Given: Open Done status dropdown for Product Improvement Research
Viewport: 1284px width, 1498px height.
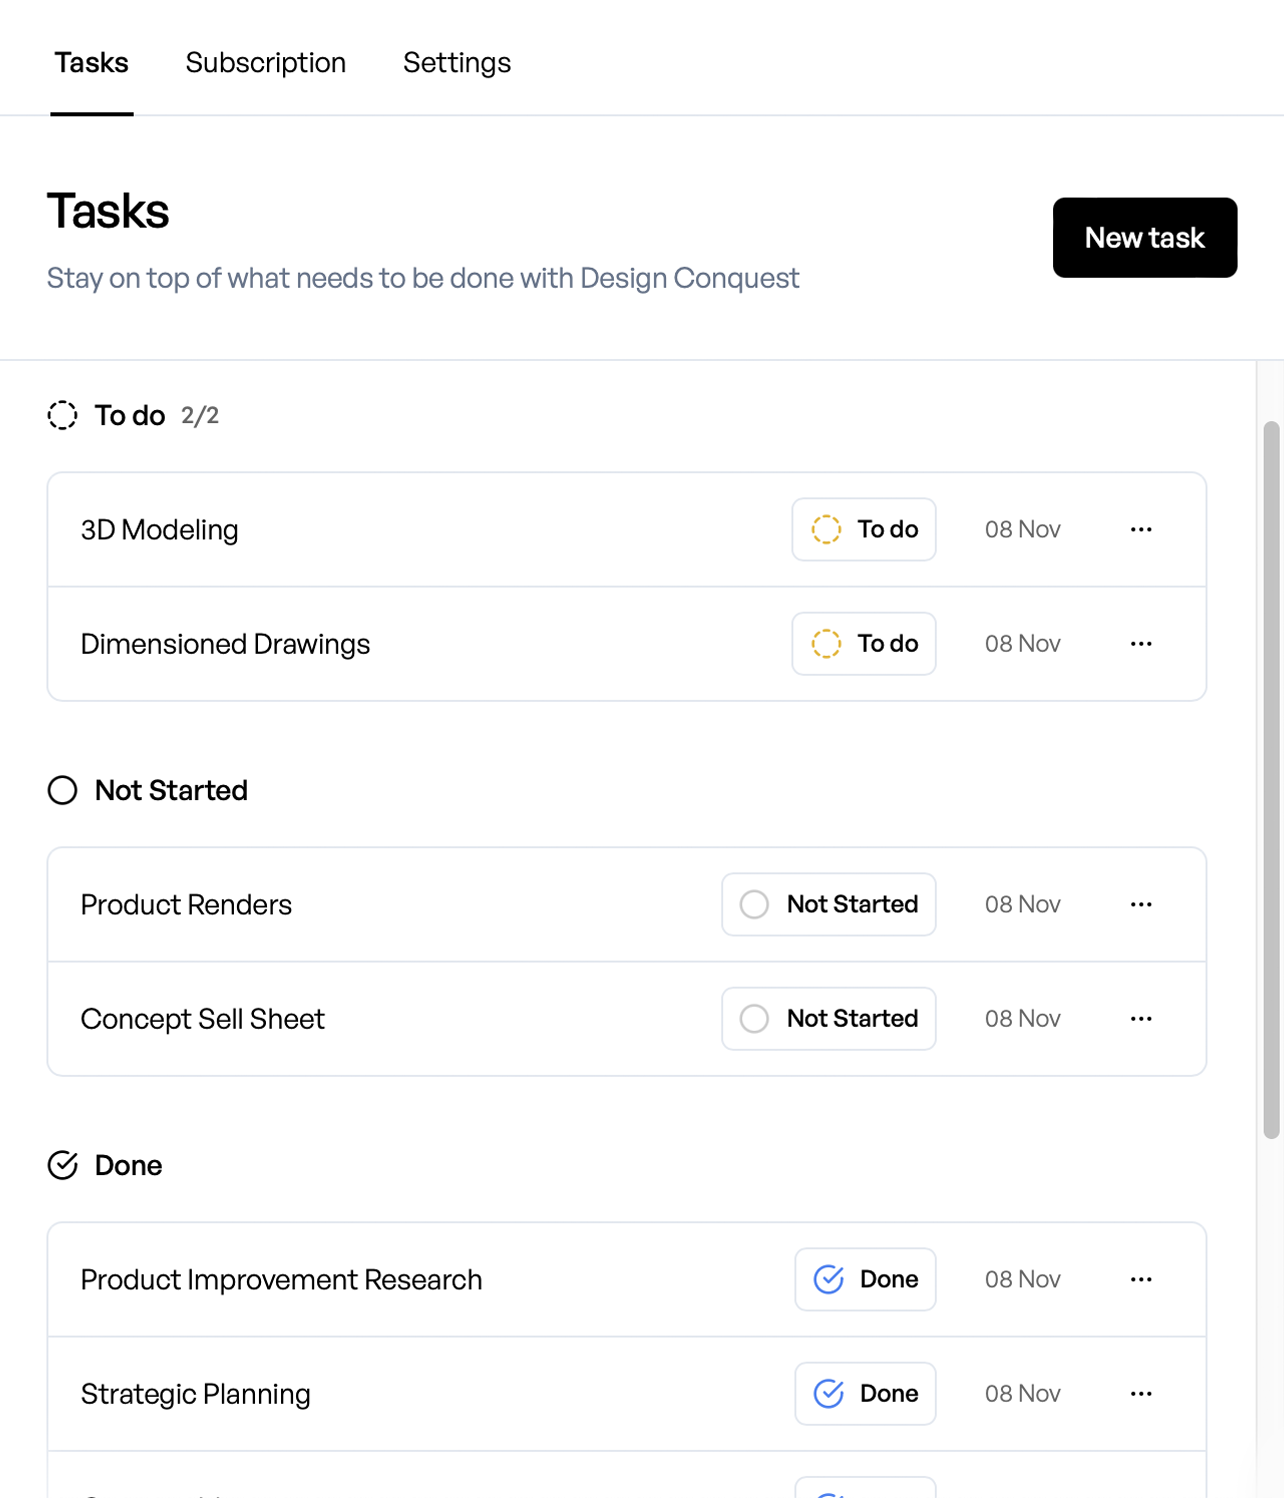Looking at the screenshot, I should click(x=866, y=1279).
